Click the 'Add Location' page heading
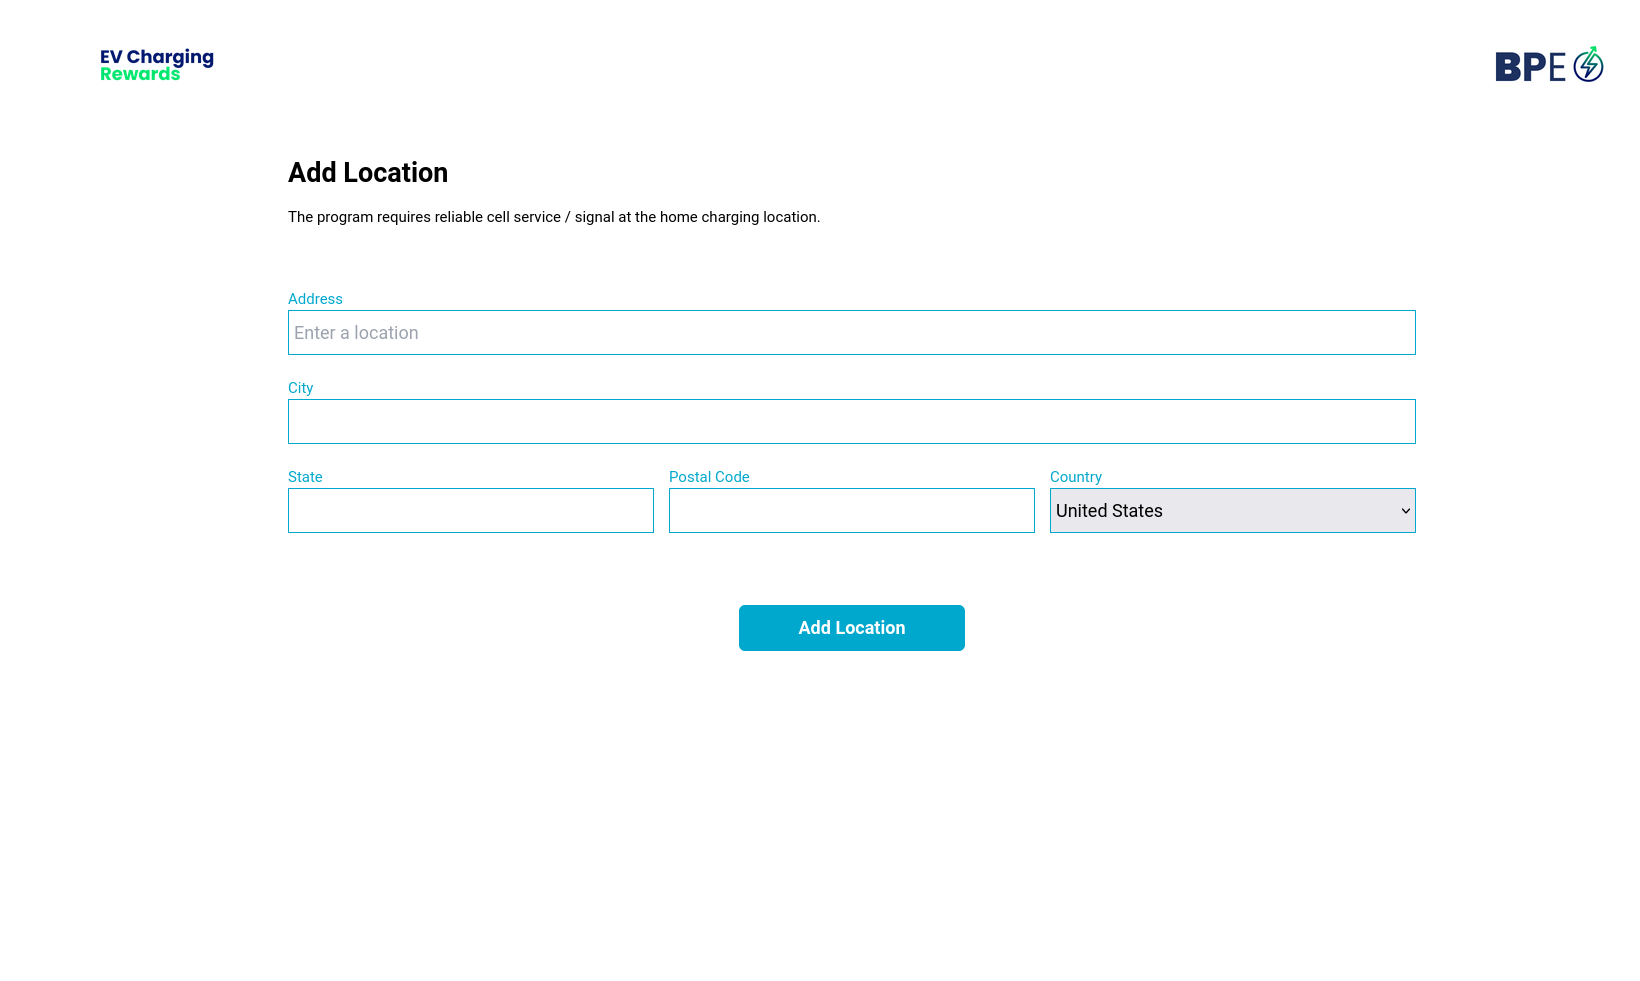 coord(367,172)
